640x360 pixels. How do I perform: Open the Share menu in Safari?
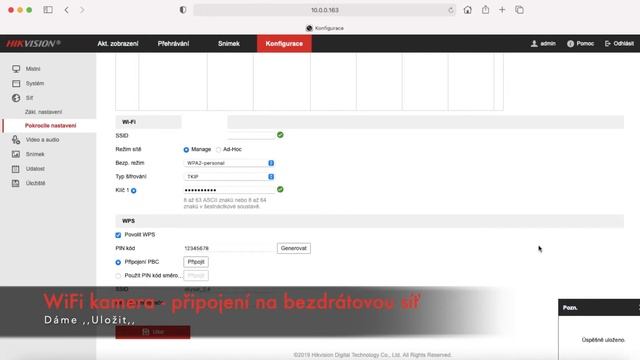[485, 10]
